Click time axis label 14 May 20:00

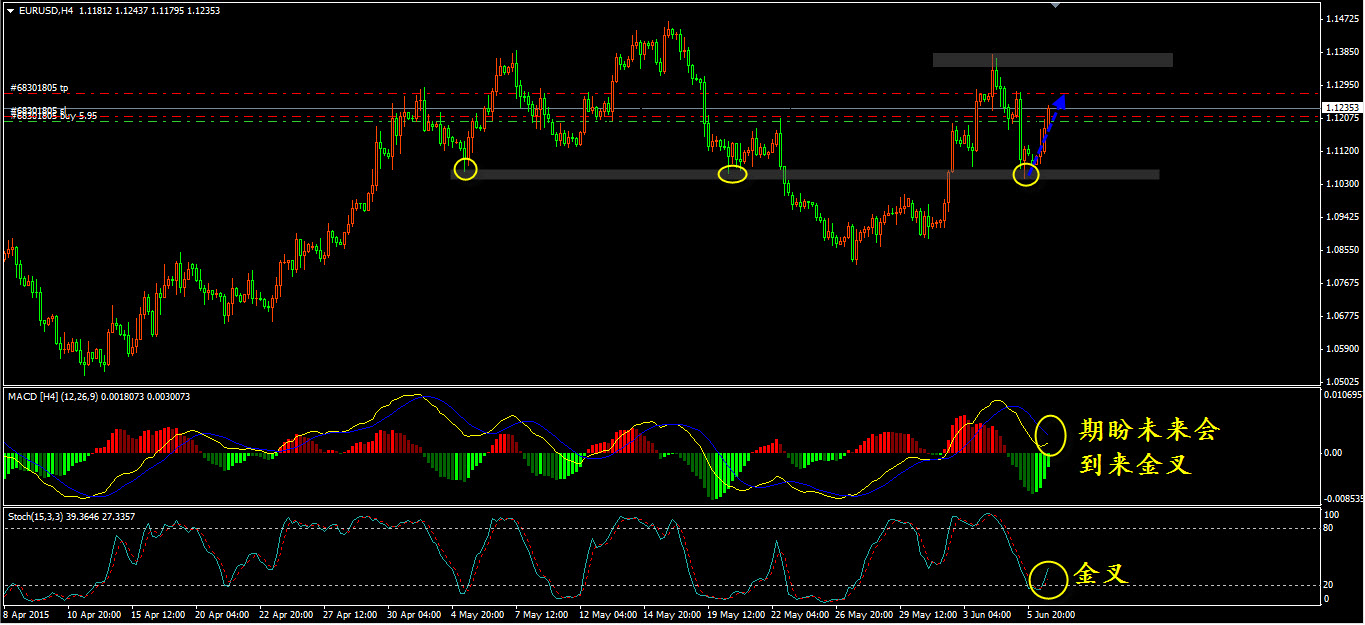click(671, 613)
